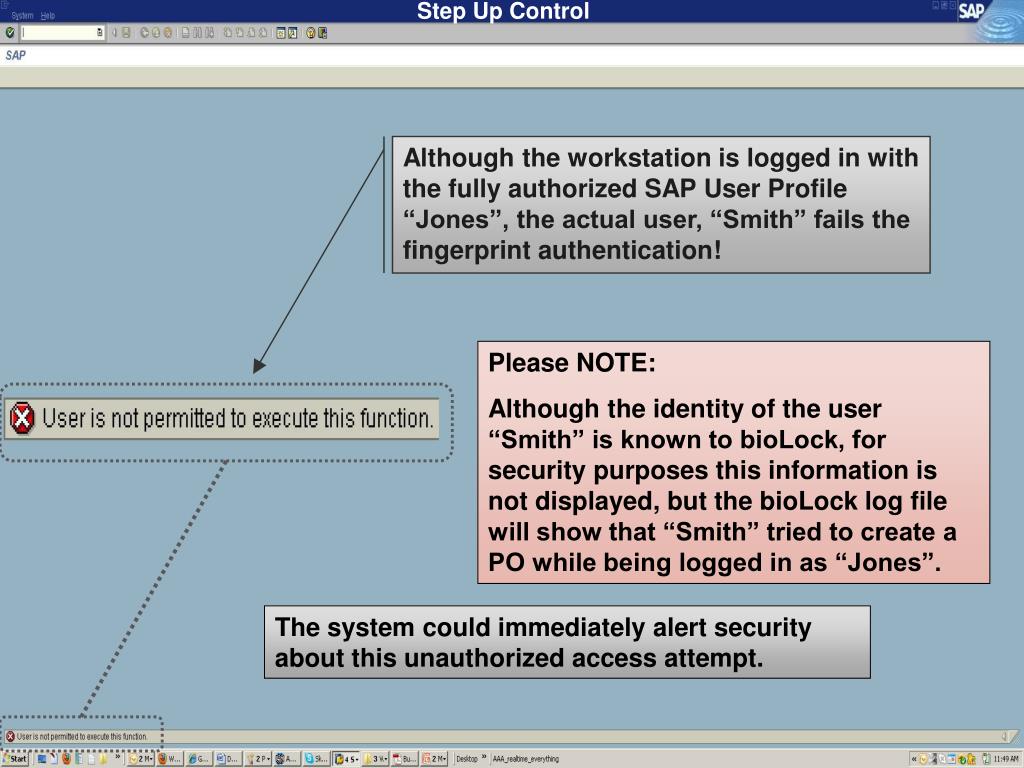Open the '4 S' SAP taskbar group
Viewport: 1024px width, 768px height.
pyautogui.click(x=346, y=759)
